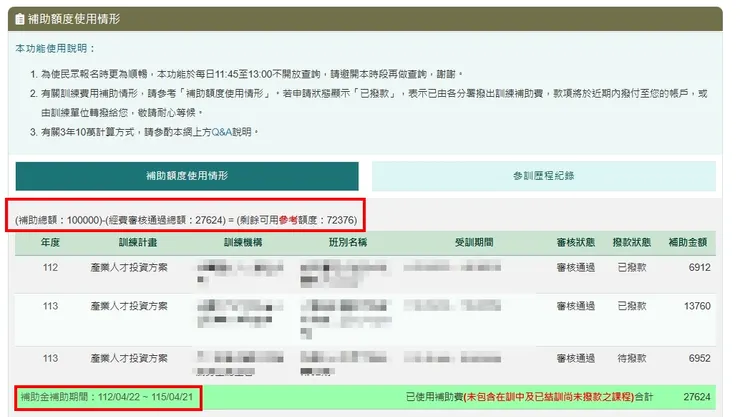
Task: Select the 補助額度使用情形 tab
Action: tap(187, 176)
